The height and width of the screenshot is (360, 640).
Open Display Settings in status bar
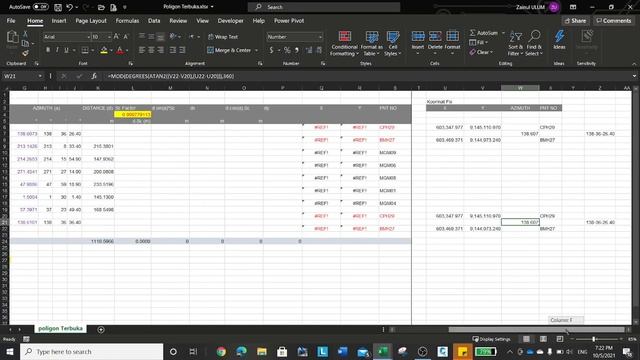[x=491, y=339]
